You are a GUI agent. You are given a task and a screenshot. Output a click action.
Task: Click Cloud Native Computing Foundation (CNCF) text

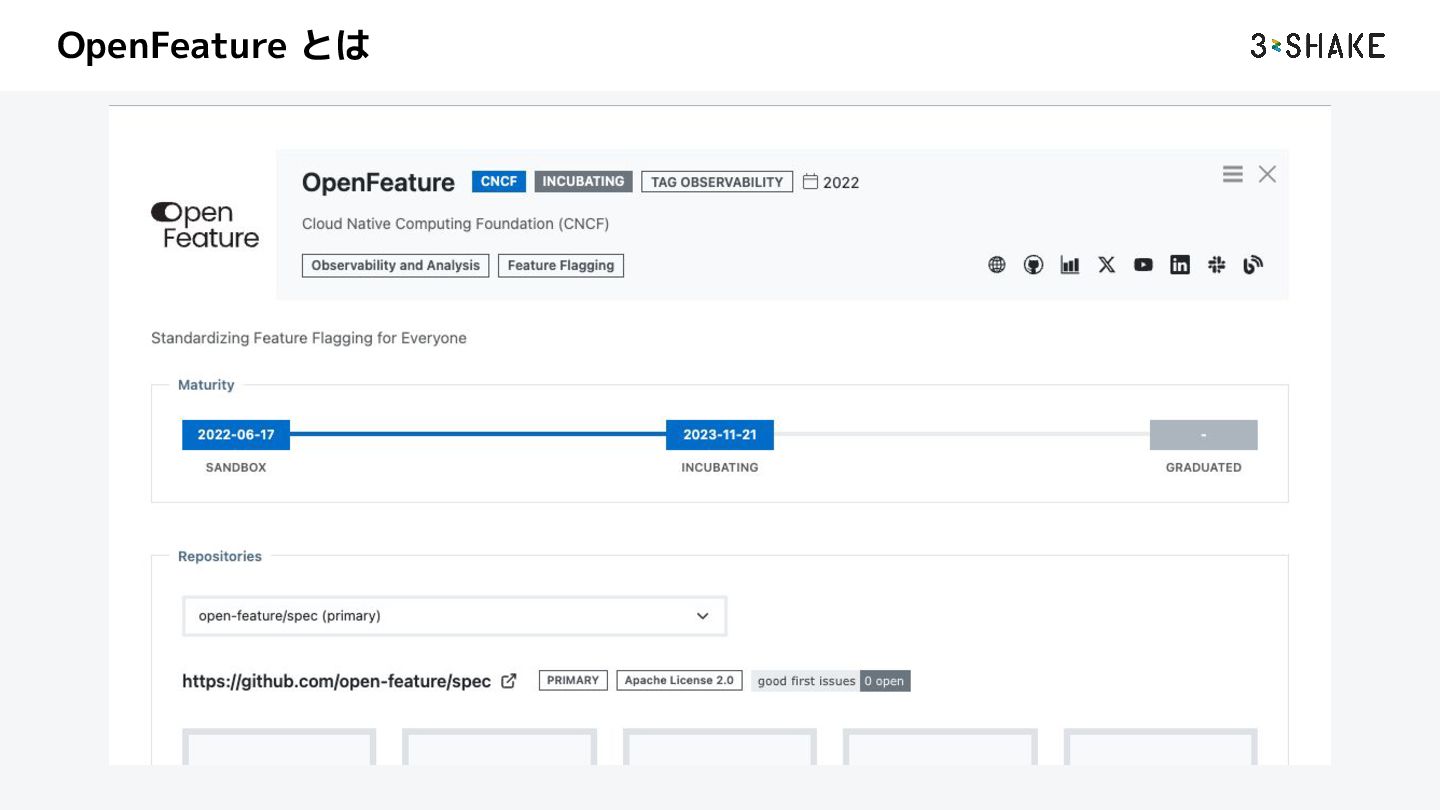(x=455, y=224)
